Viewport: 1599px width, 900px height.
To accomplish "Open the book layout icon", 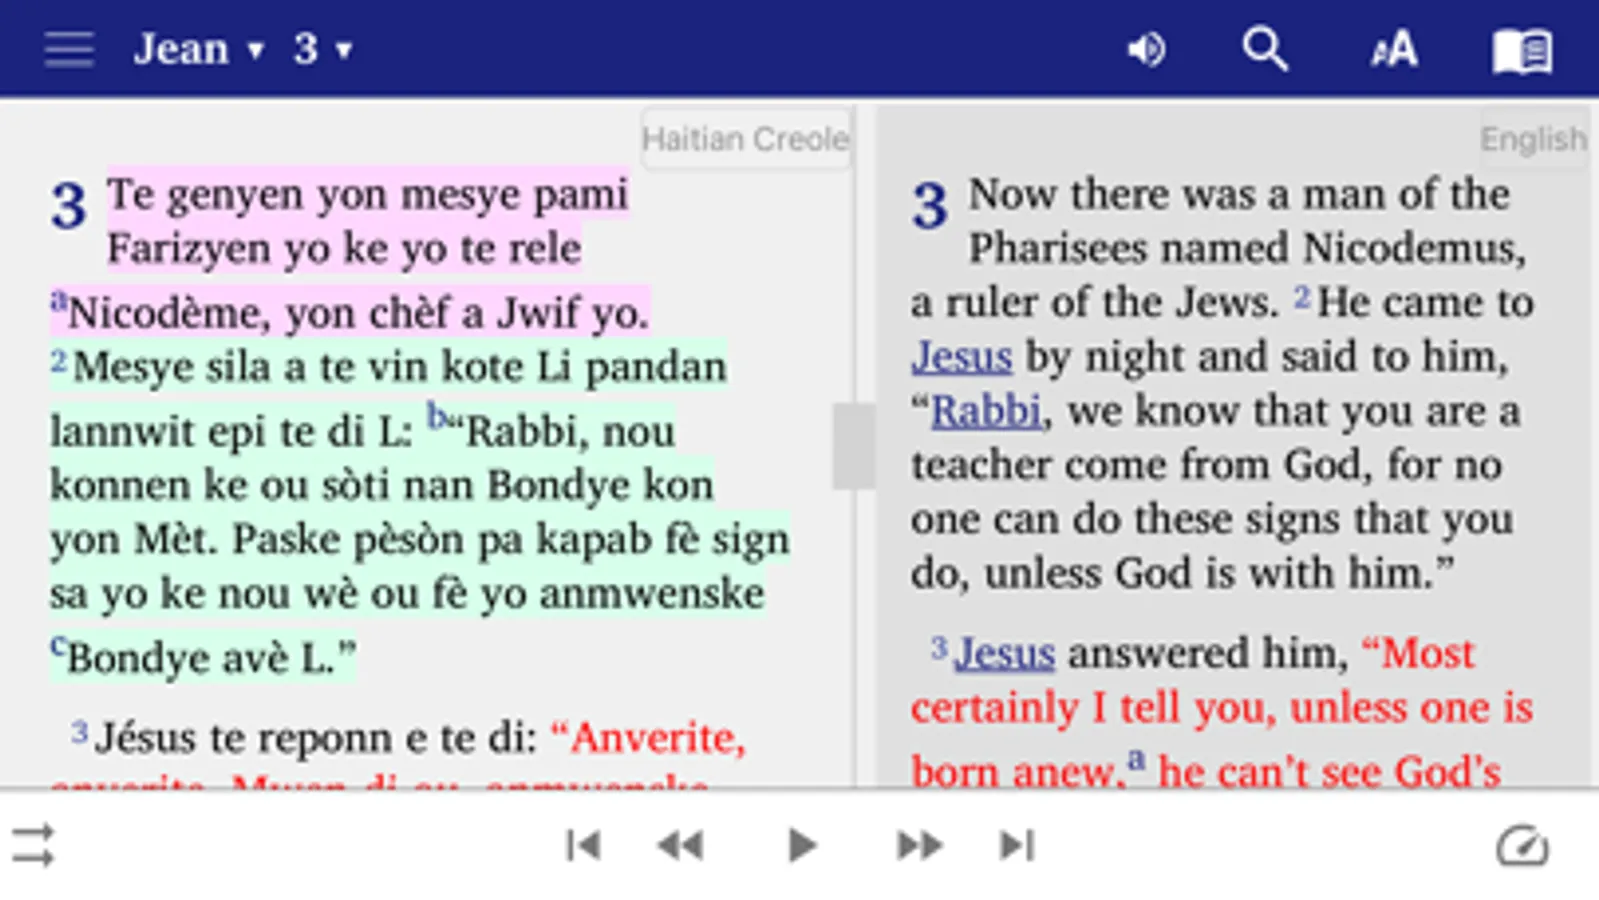I will (x=1522, y=50).
